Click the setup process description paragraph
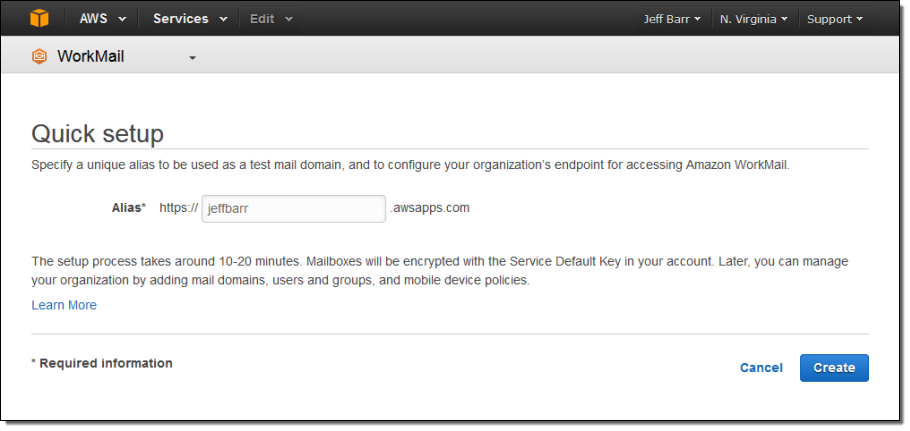 [439, 271]
